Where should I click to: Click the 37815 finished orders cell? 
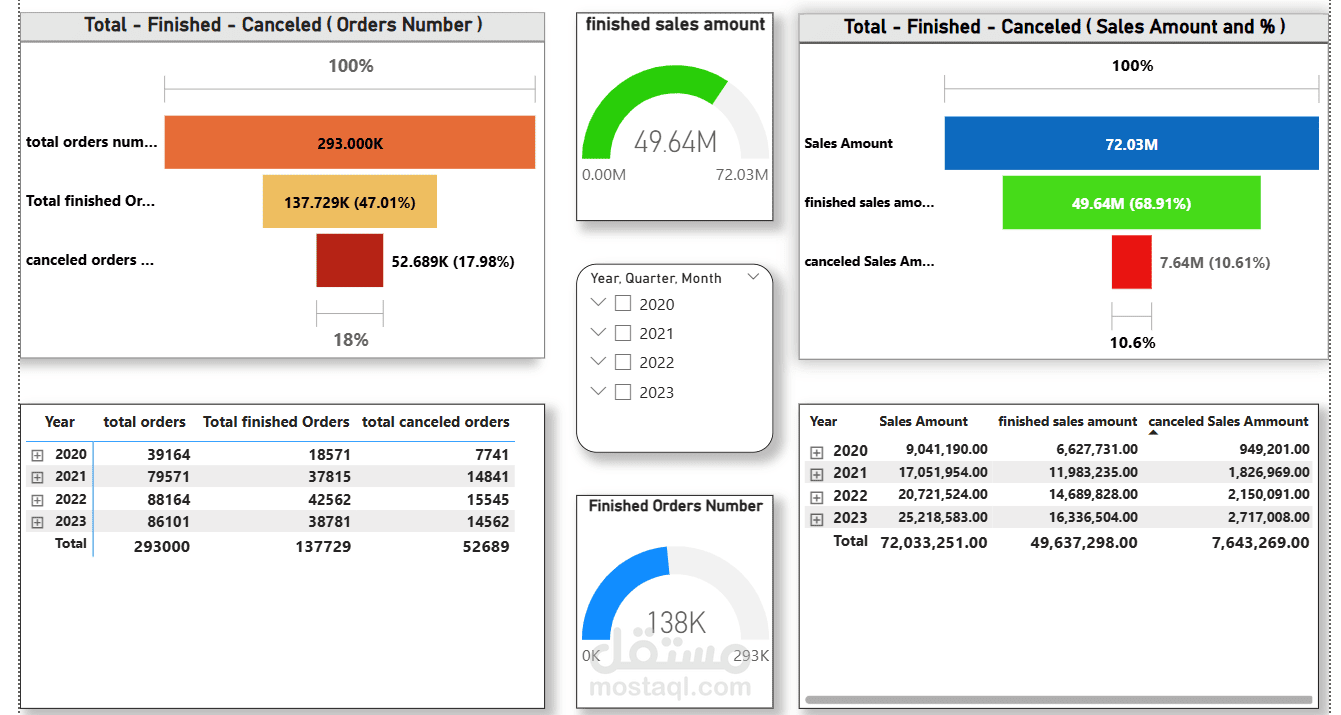(x=328, y=477)
